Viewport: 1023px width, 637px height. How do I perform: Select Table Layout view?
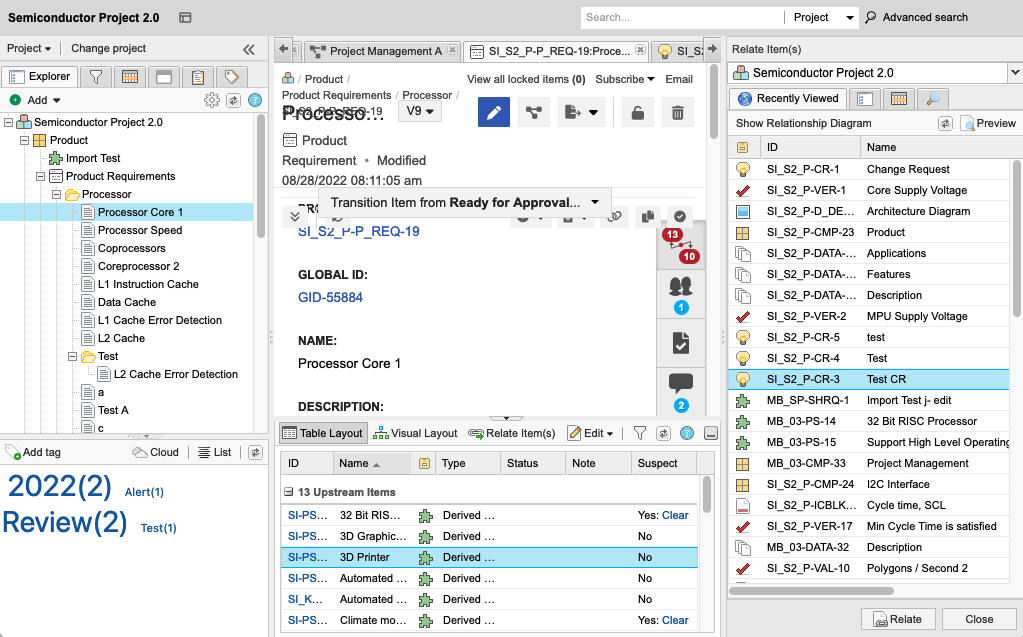(323, 433)
